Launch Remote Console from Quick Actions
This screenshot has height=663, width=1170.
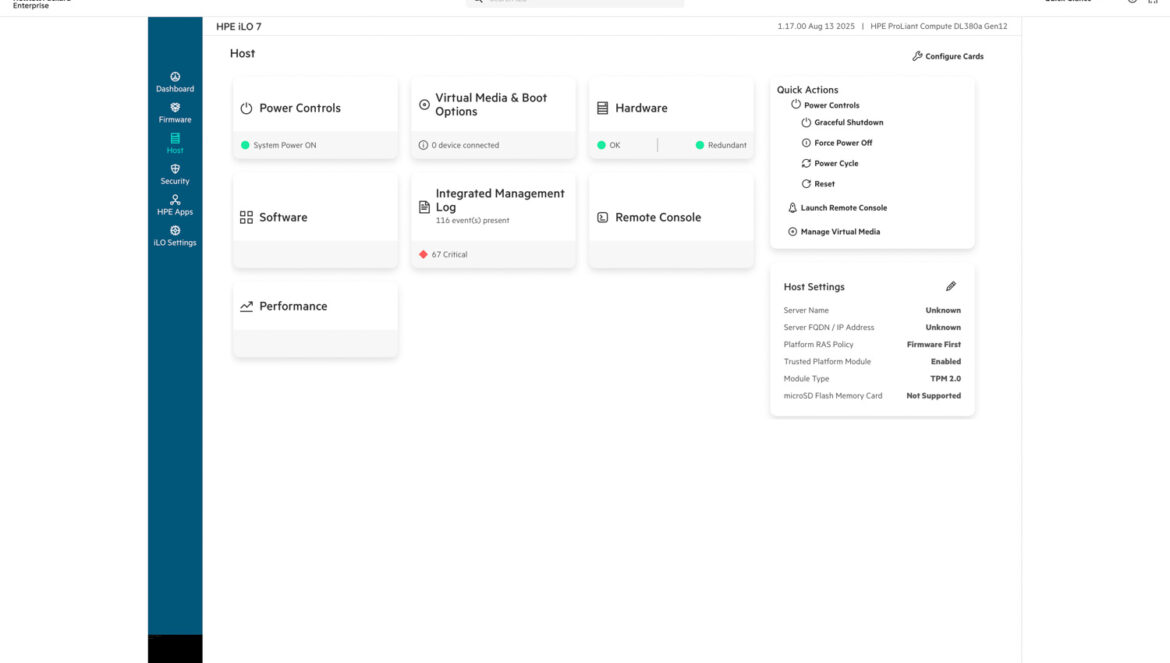click(842, 208)
